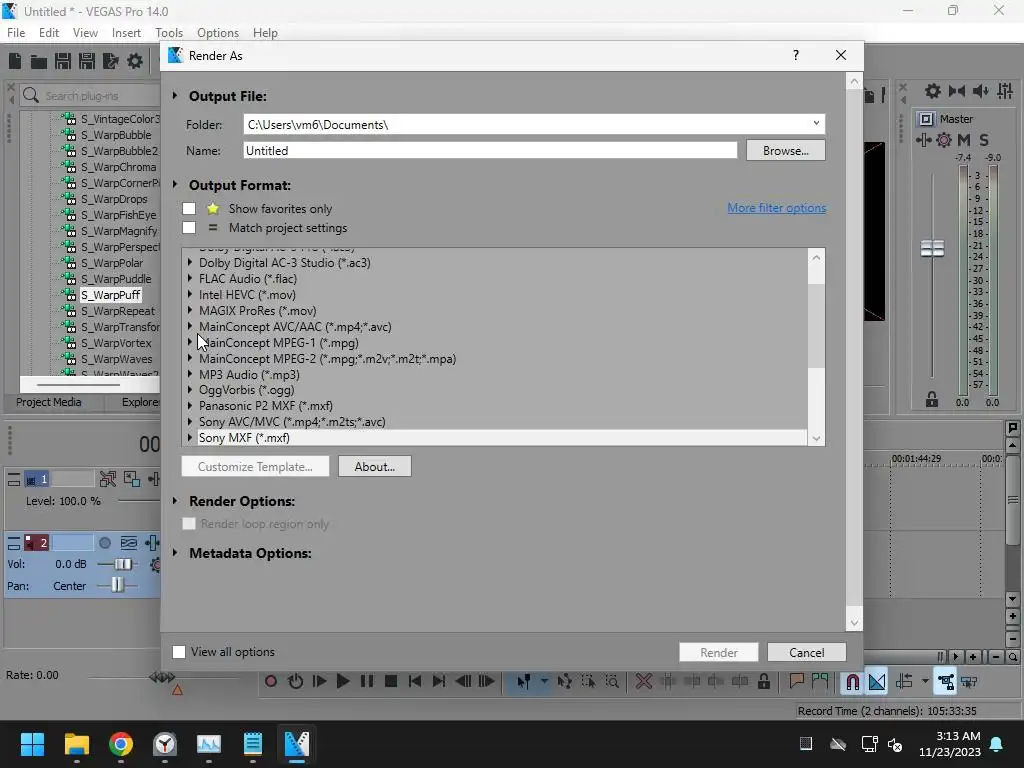Expand MainConcept AVC/AAC format templates

click(190, 326)
